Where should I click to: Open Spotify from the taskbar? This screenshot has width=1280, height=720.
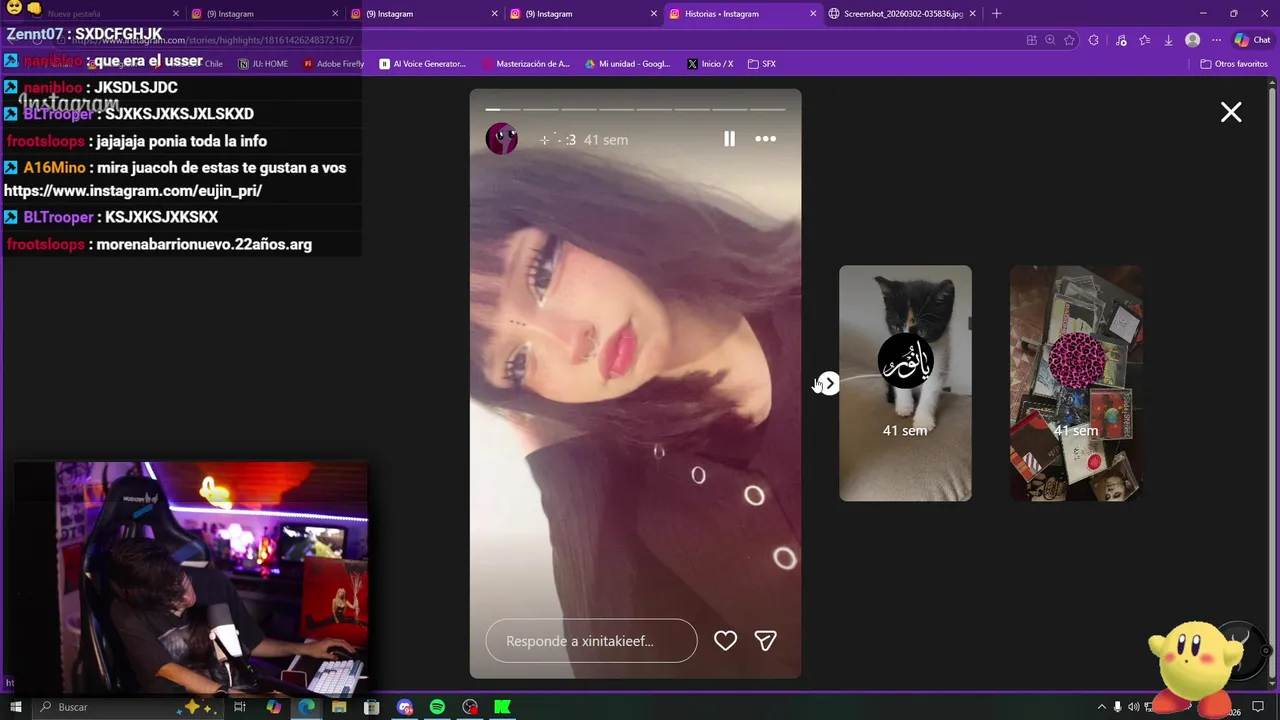click(437, 707)
